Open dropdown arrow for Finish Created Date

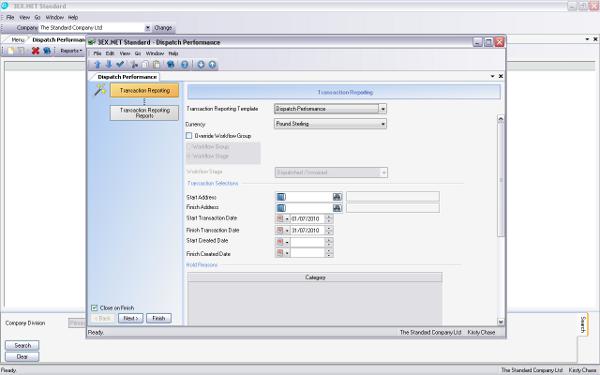(x=287, y=253)
